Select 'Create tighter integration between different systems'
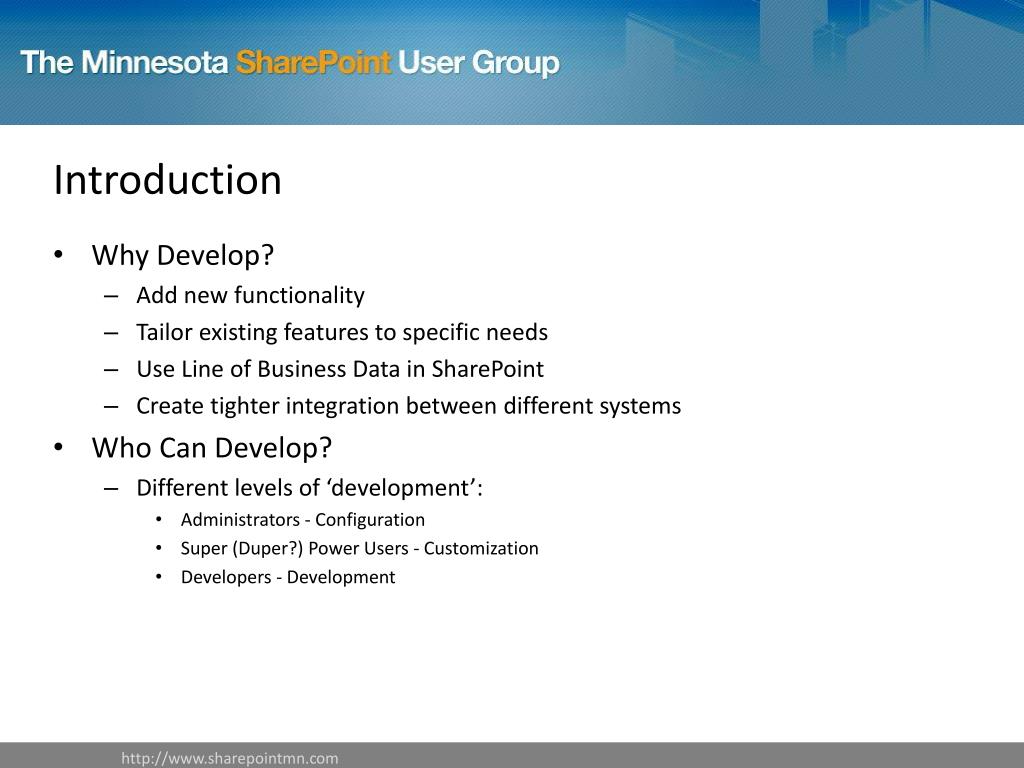1024x768 pixels. click(408, 406)
